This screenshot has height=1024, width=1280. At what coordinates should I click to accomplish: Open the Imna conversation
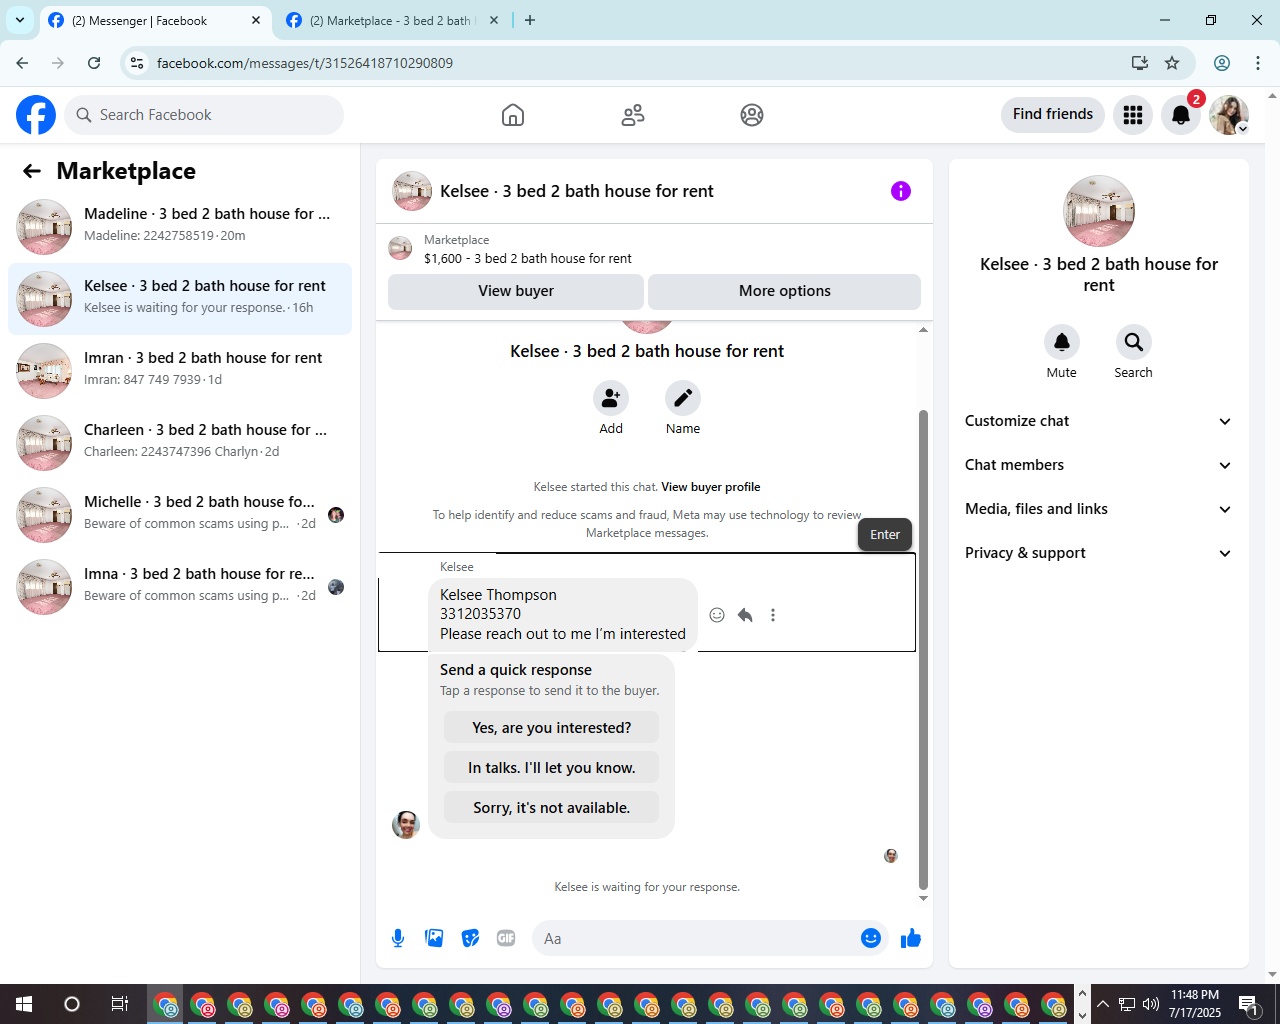point(180,587)
